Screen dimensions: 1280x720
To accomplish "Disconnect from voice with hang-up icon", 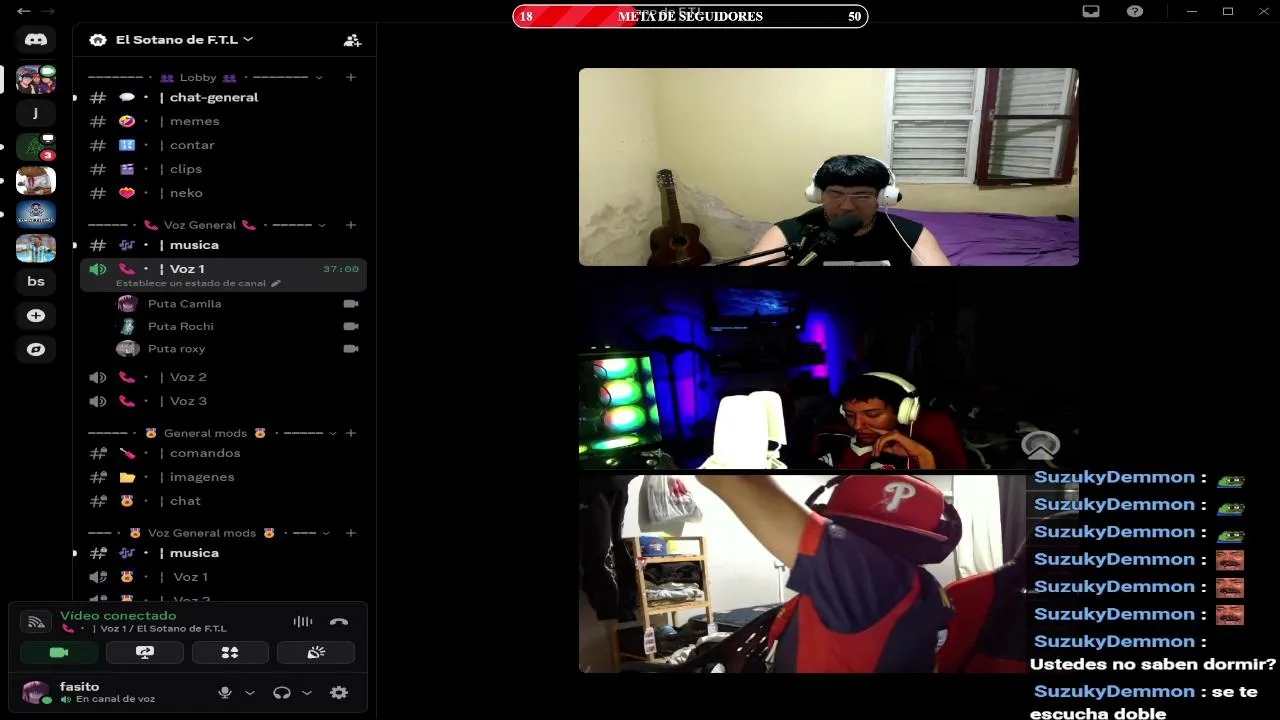I will tap(339, 621).
